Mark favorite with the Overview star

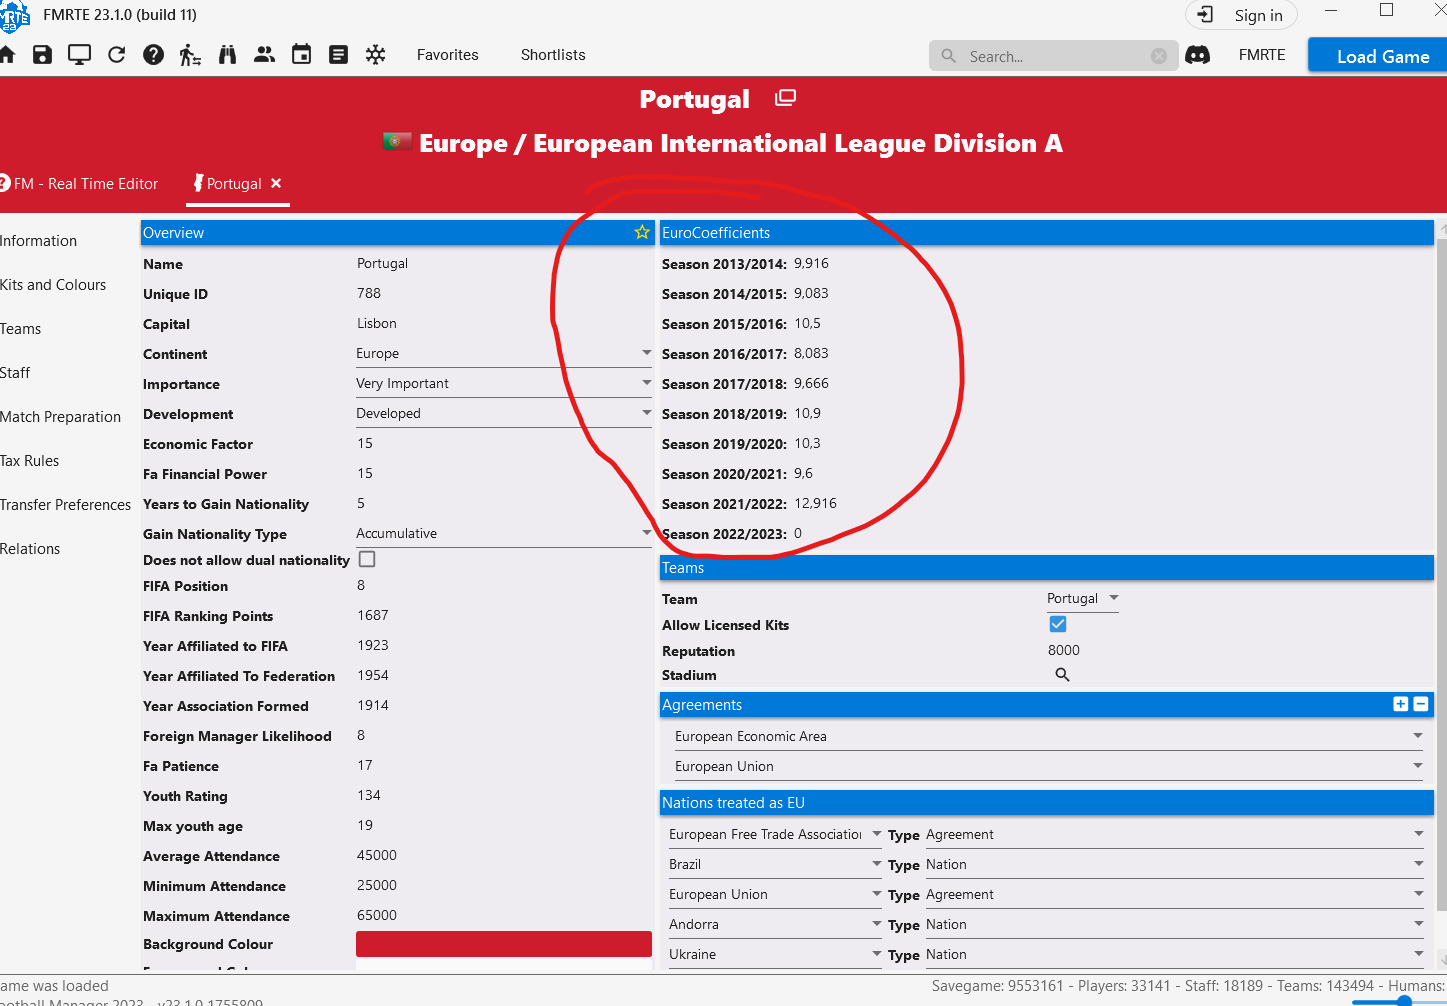click(642, 232)
